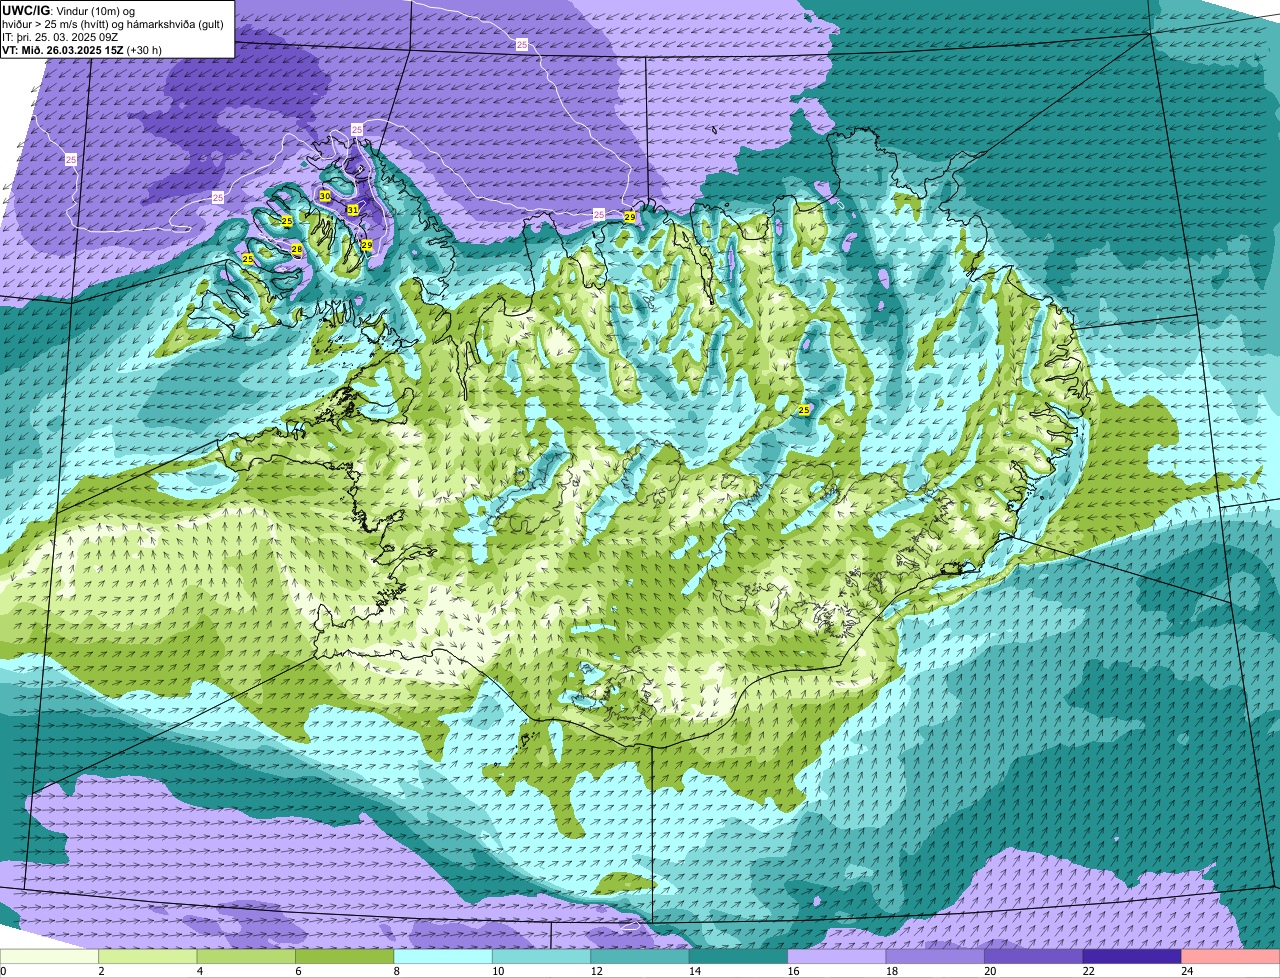Click the legend tick label "24"
The height and width of the screenshot is (978, 1280).
[1187, 971]
